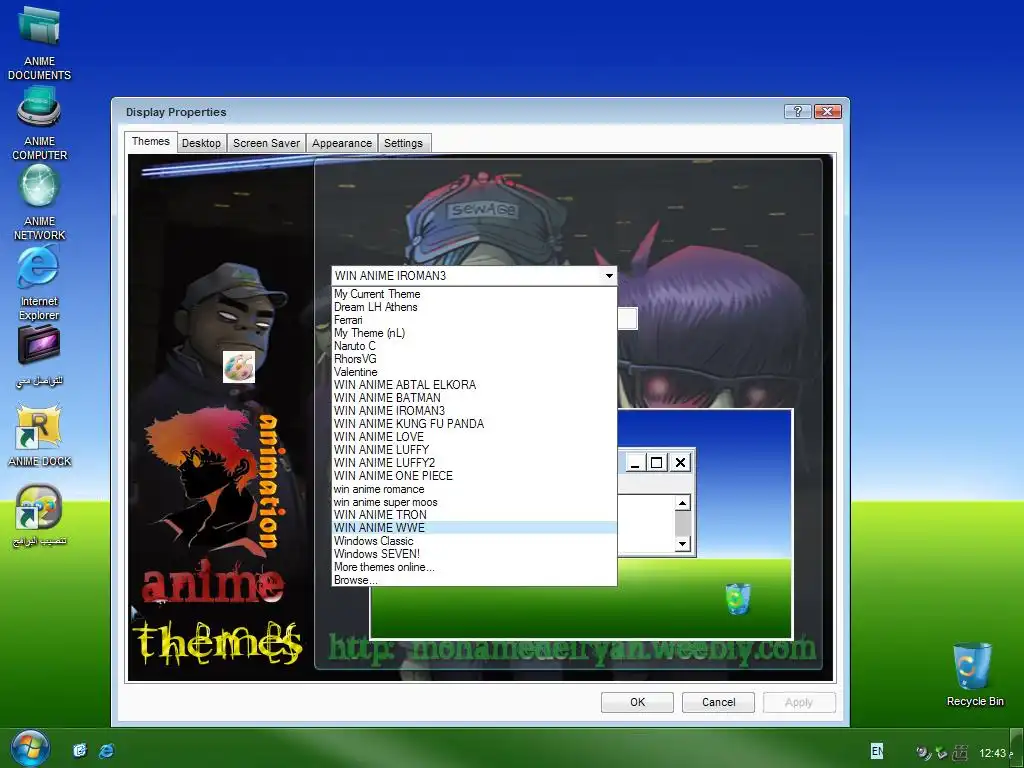The image size is (1024, 768).
Task: Click the Windows Start orb
Action: (30, 749)
